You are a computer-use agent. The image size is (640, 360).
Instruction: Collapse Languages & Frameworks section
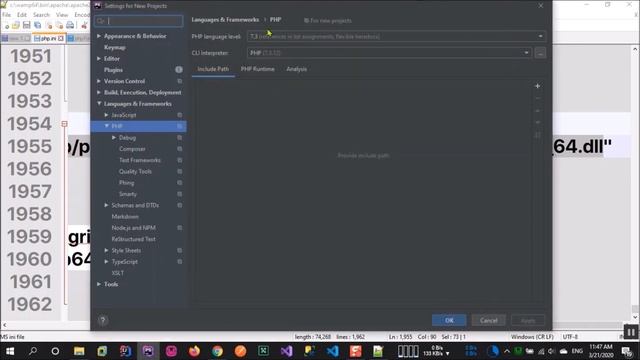pyautogui.click(x=99, y=104)
